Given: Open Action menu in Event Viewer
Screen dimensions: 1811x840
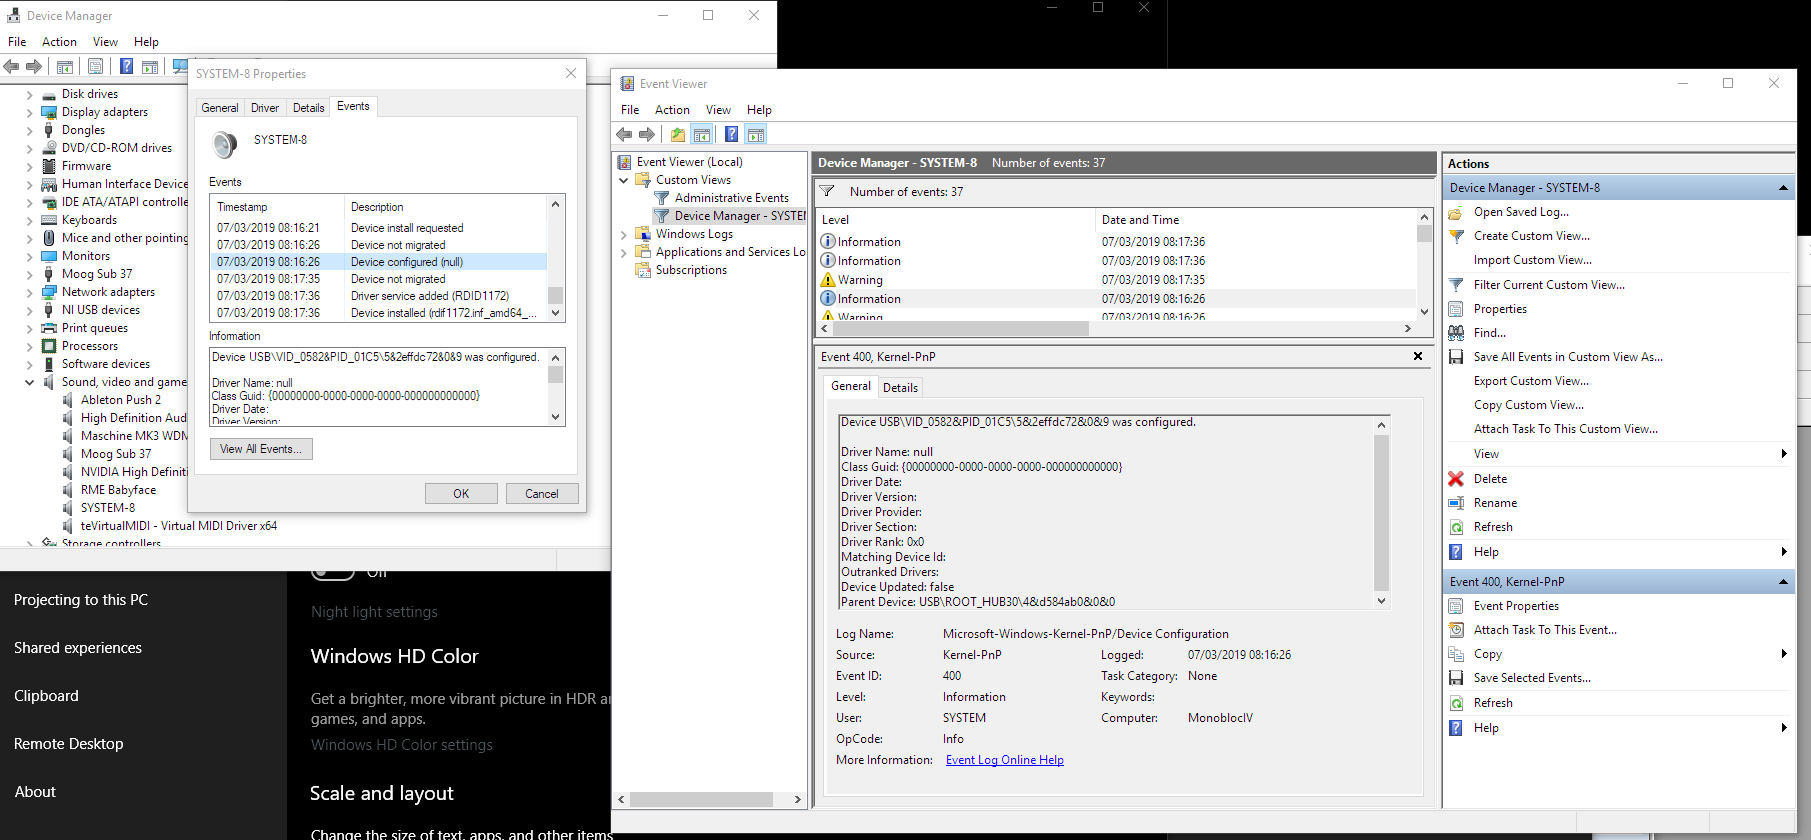Looking at the screenshot, I should click(x=672, y=110).
